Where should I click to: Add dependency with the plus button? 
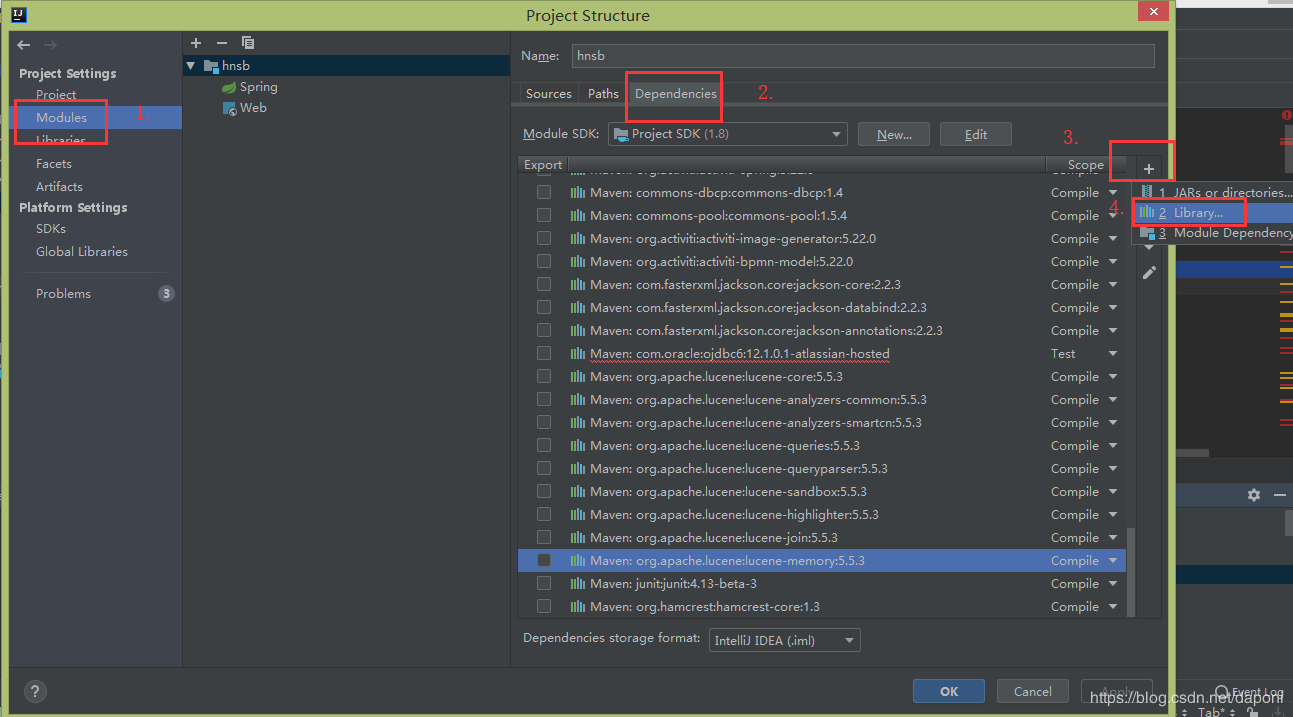(x=1149, y=169)
